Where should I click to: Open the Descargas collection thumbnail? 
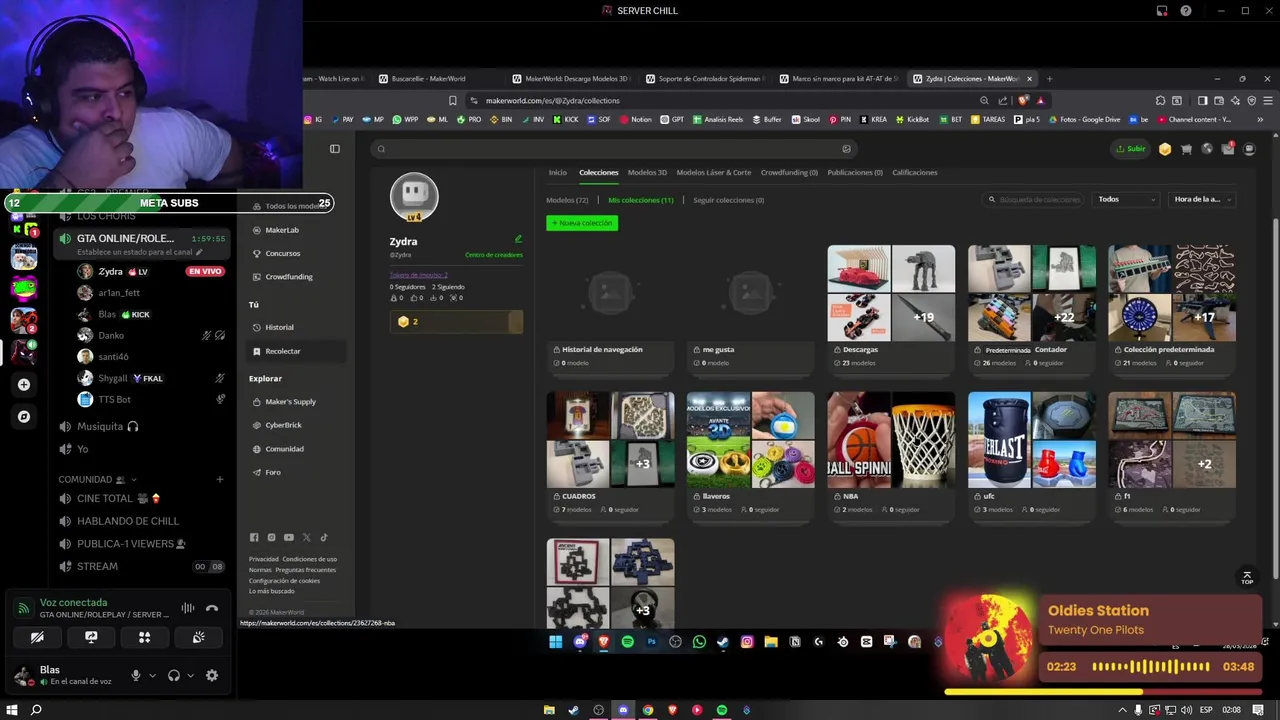coord(891,293)
